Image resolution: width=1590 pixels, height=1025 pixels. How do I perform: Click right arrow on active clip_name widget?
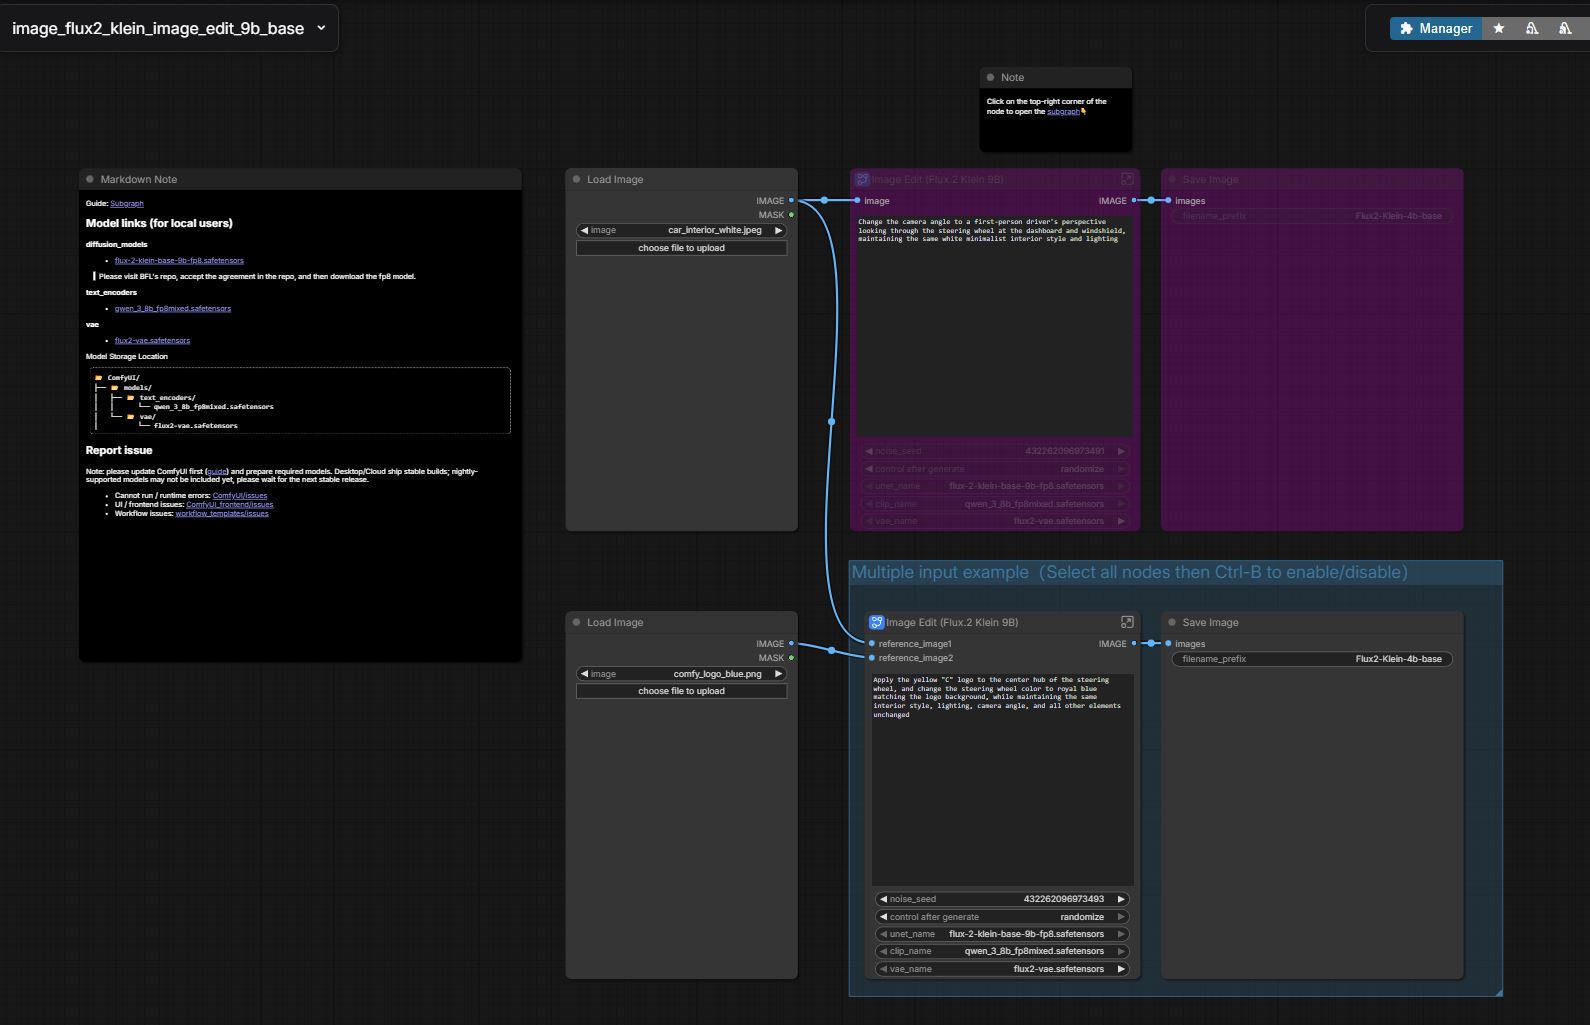click(1121, 951)
